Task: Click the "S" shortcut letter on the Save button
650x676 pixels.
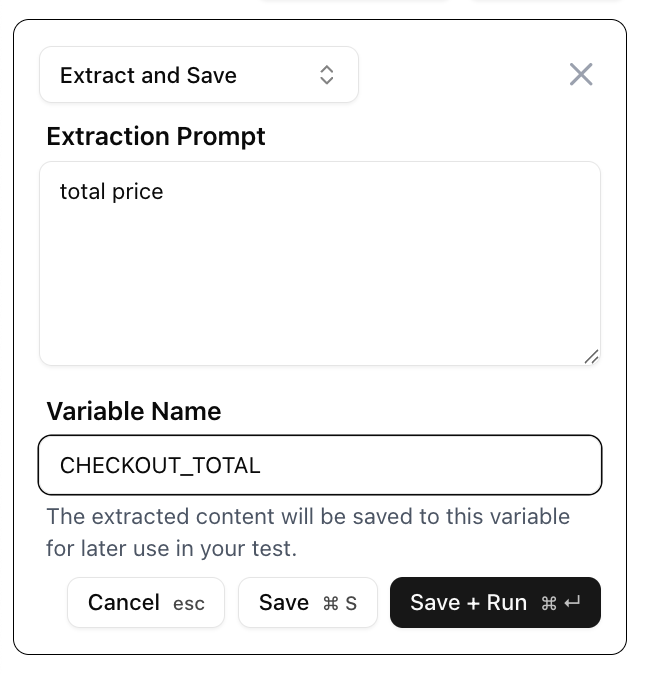Action: tap(351, 603)
